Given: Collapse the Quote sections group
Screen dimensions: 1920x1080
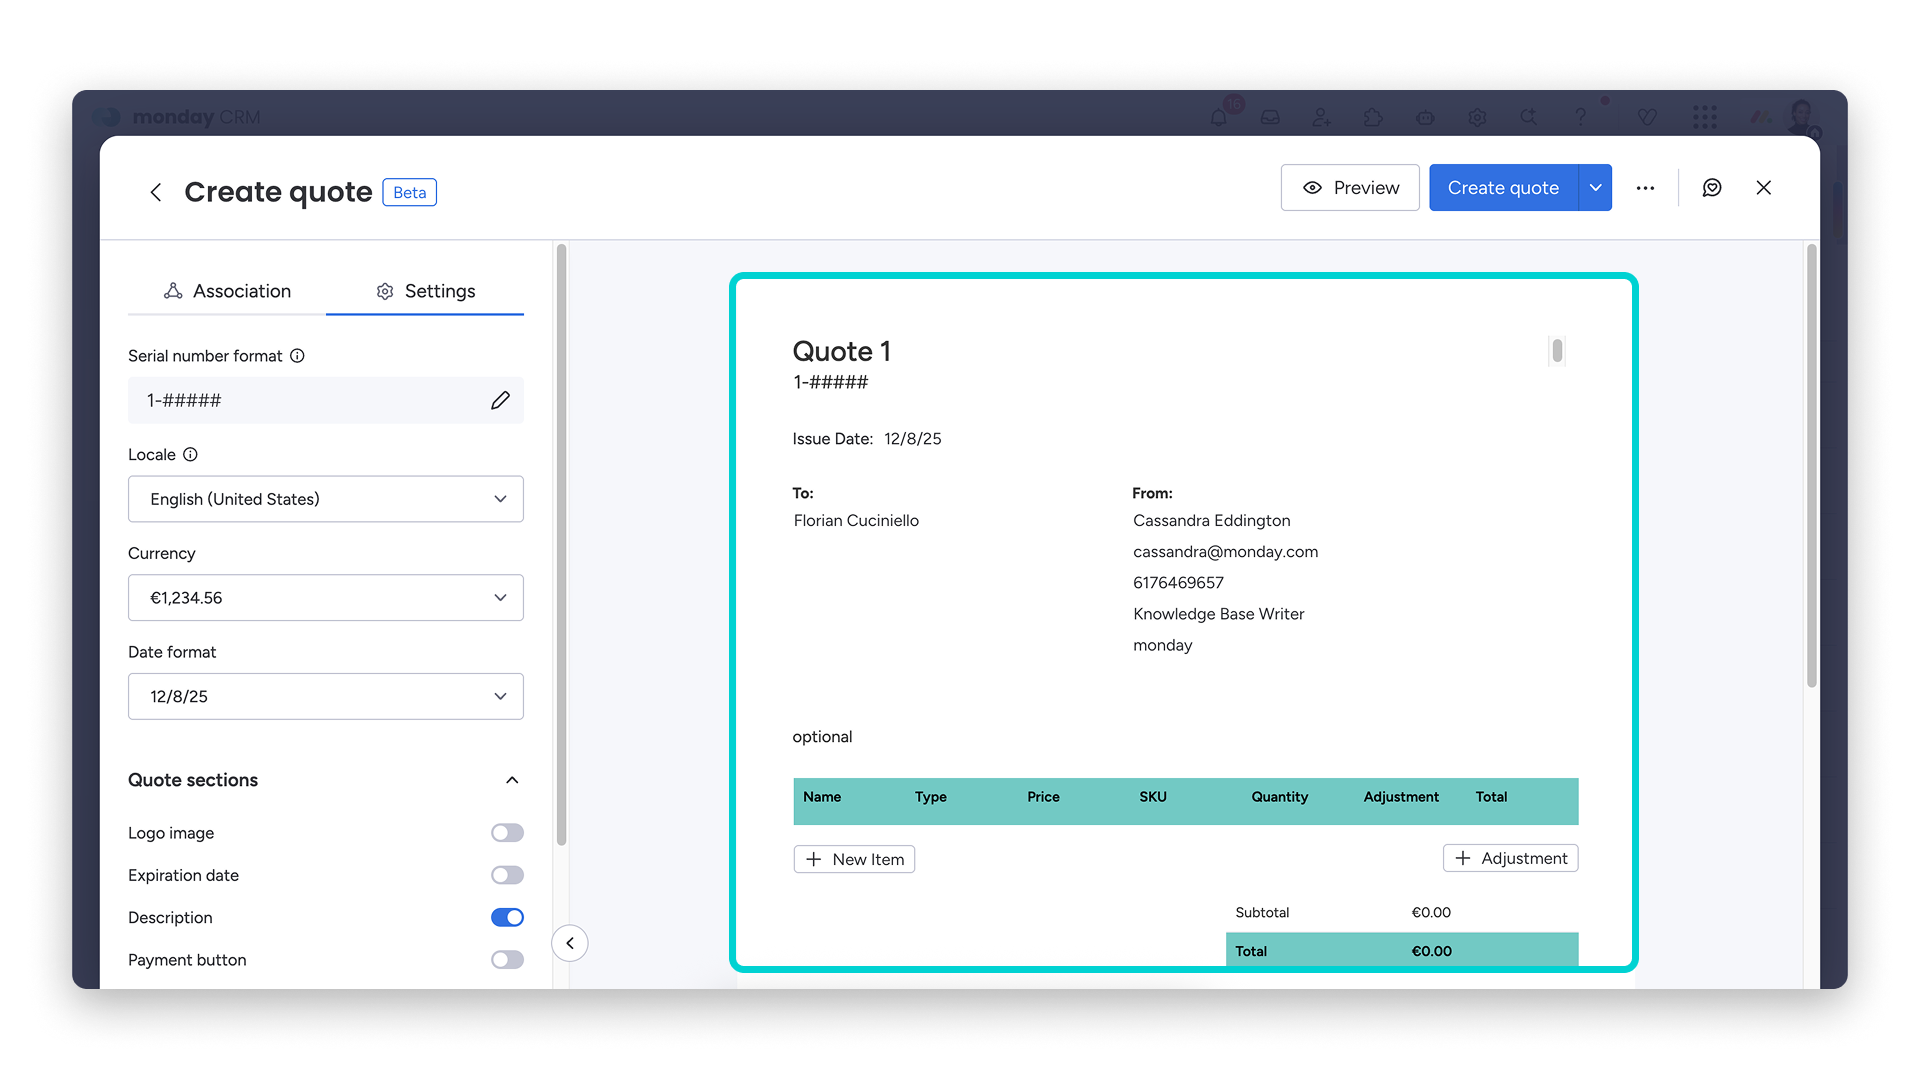Looking at the screenshot, I should point(512,780).
